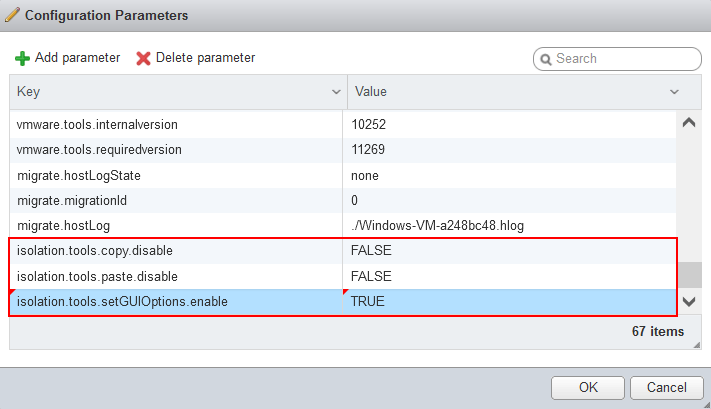Select the isolation.tools.setGUIOptions.enable key
This screenshot has height=409, width=711.
pos(122,302)
